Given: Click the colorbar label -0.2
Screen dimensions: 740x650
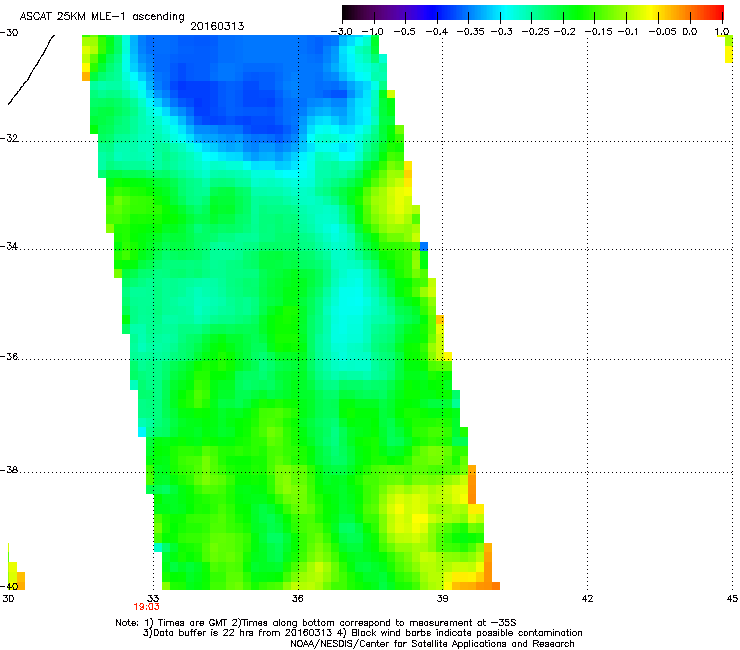Looking at the screenshot, I should click(x=564, y=31).
